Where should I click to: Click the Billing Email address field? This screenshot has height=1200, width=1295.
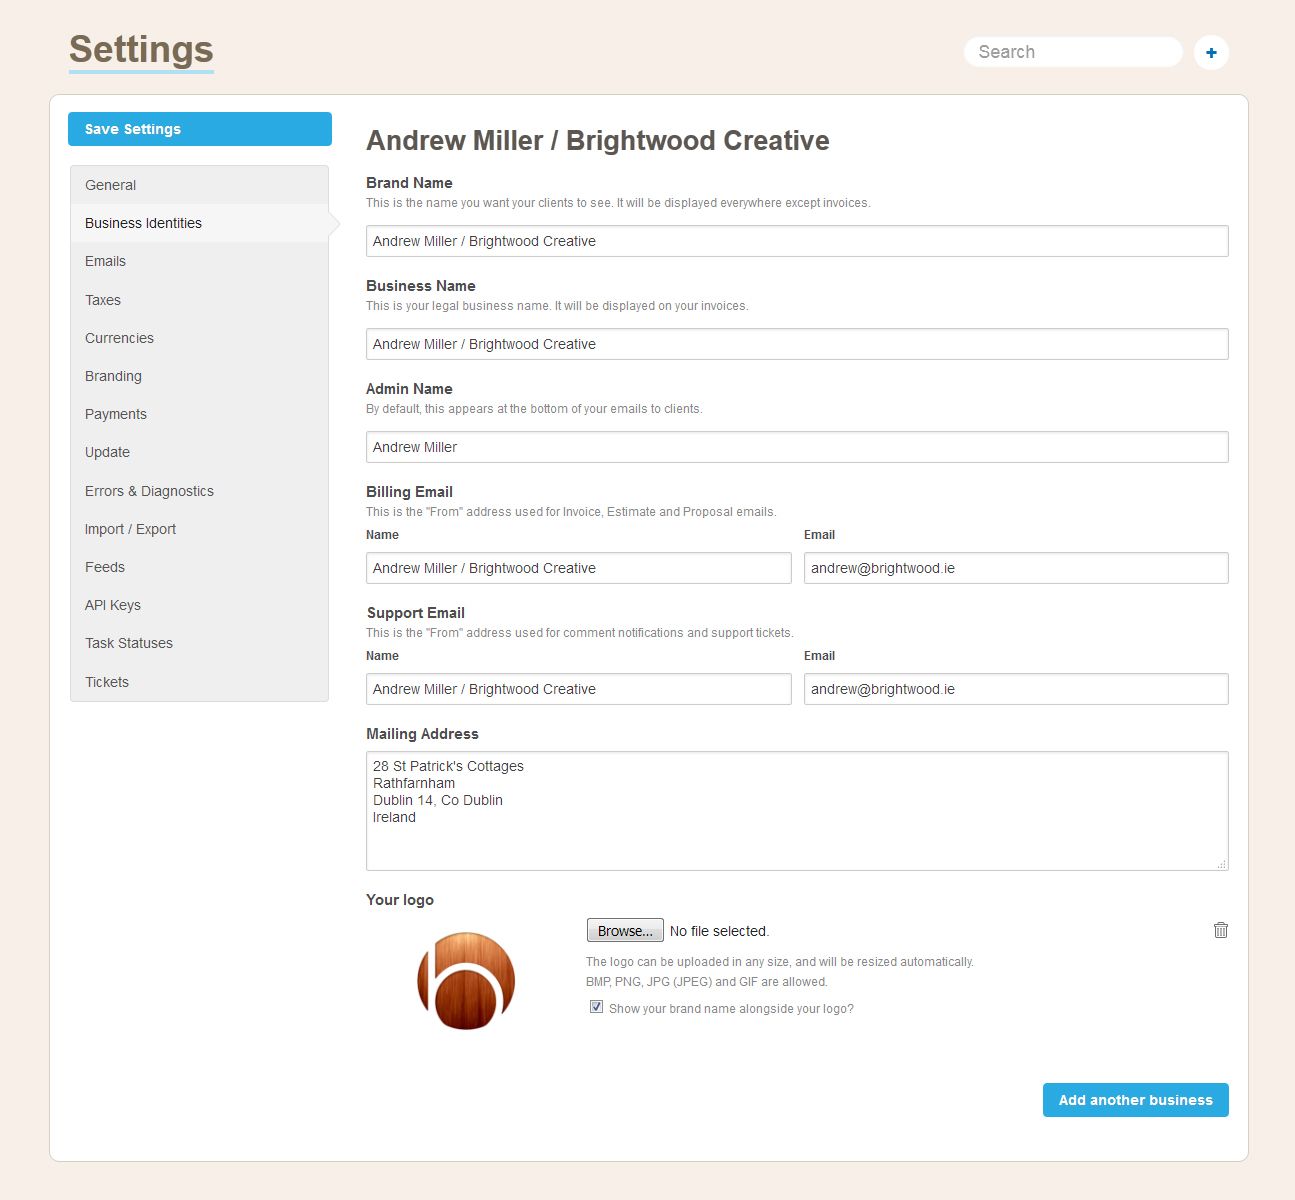pos(1016,568)
